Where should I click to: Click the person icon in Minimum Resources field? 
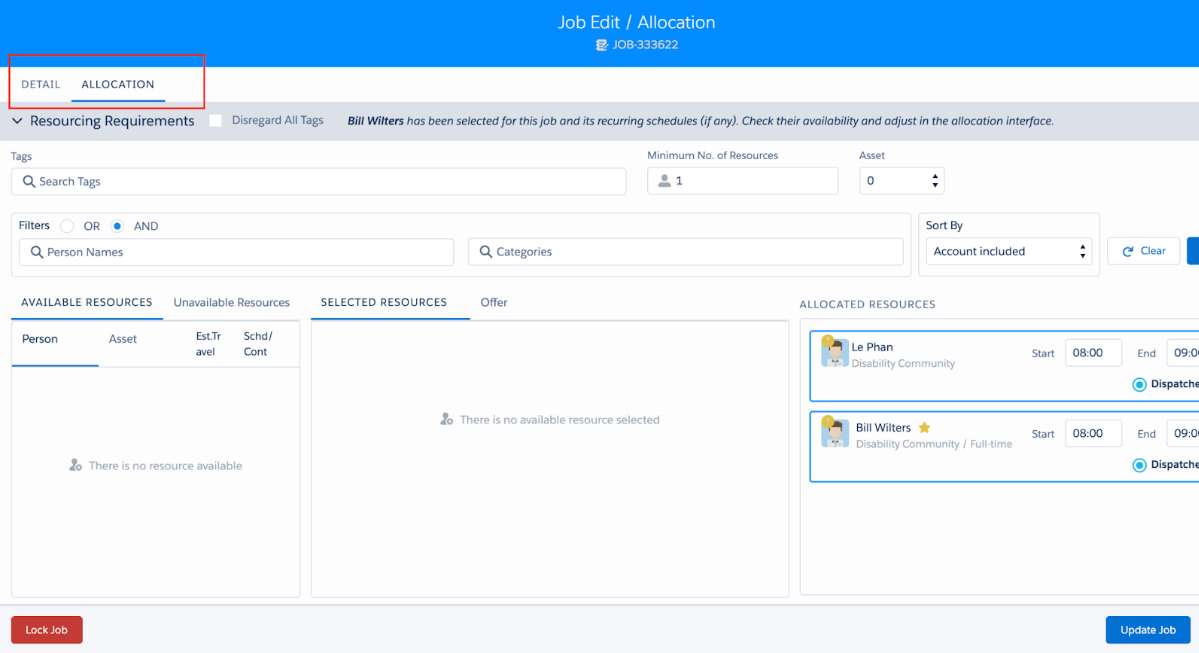pyautogui.click(x=664, y=181)
